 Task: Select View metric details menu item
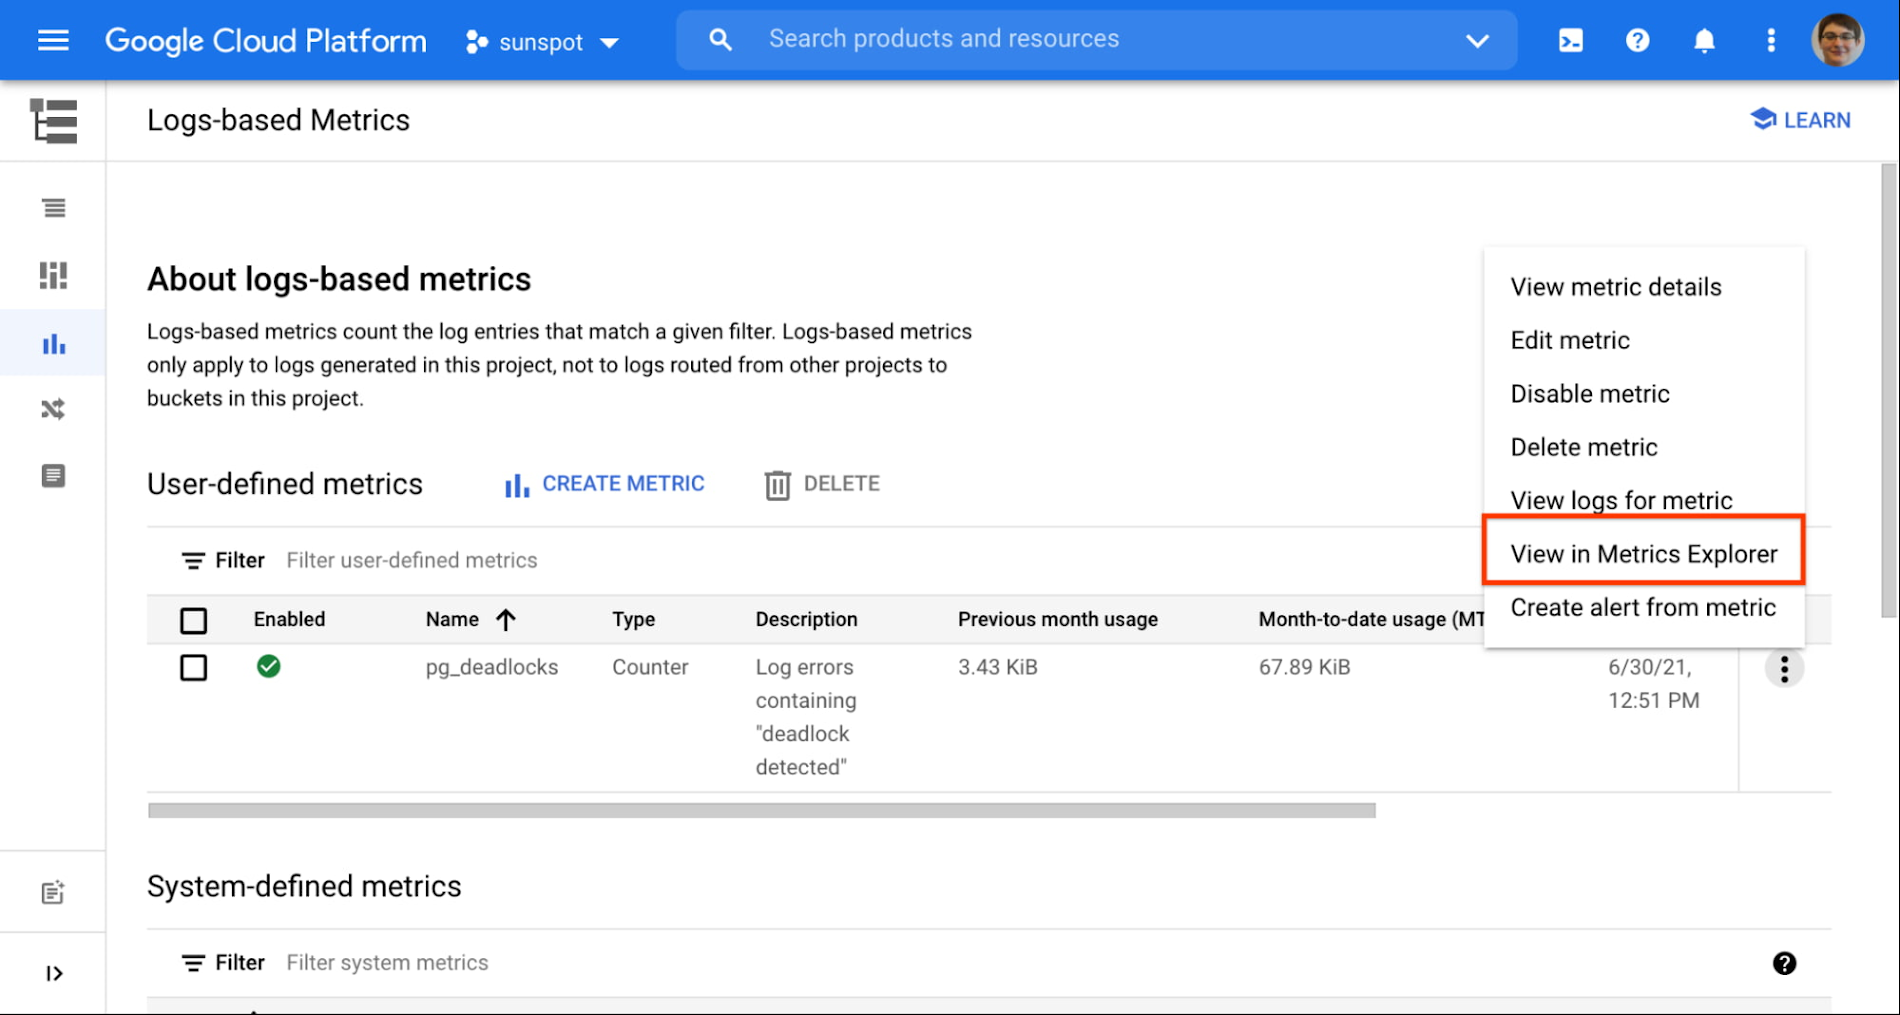click(x=1644, y=287)
